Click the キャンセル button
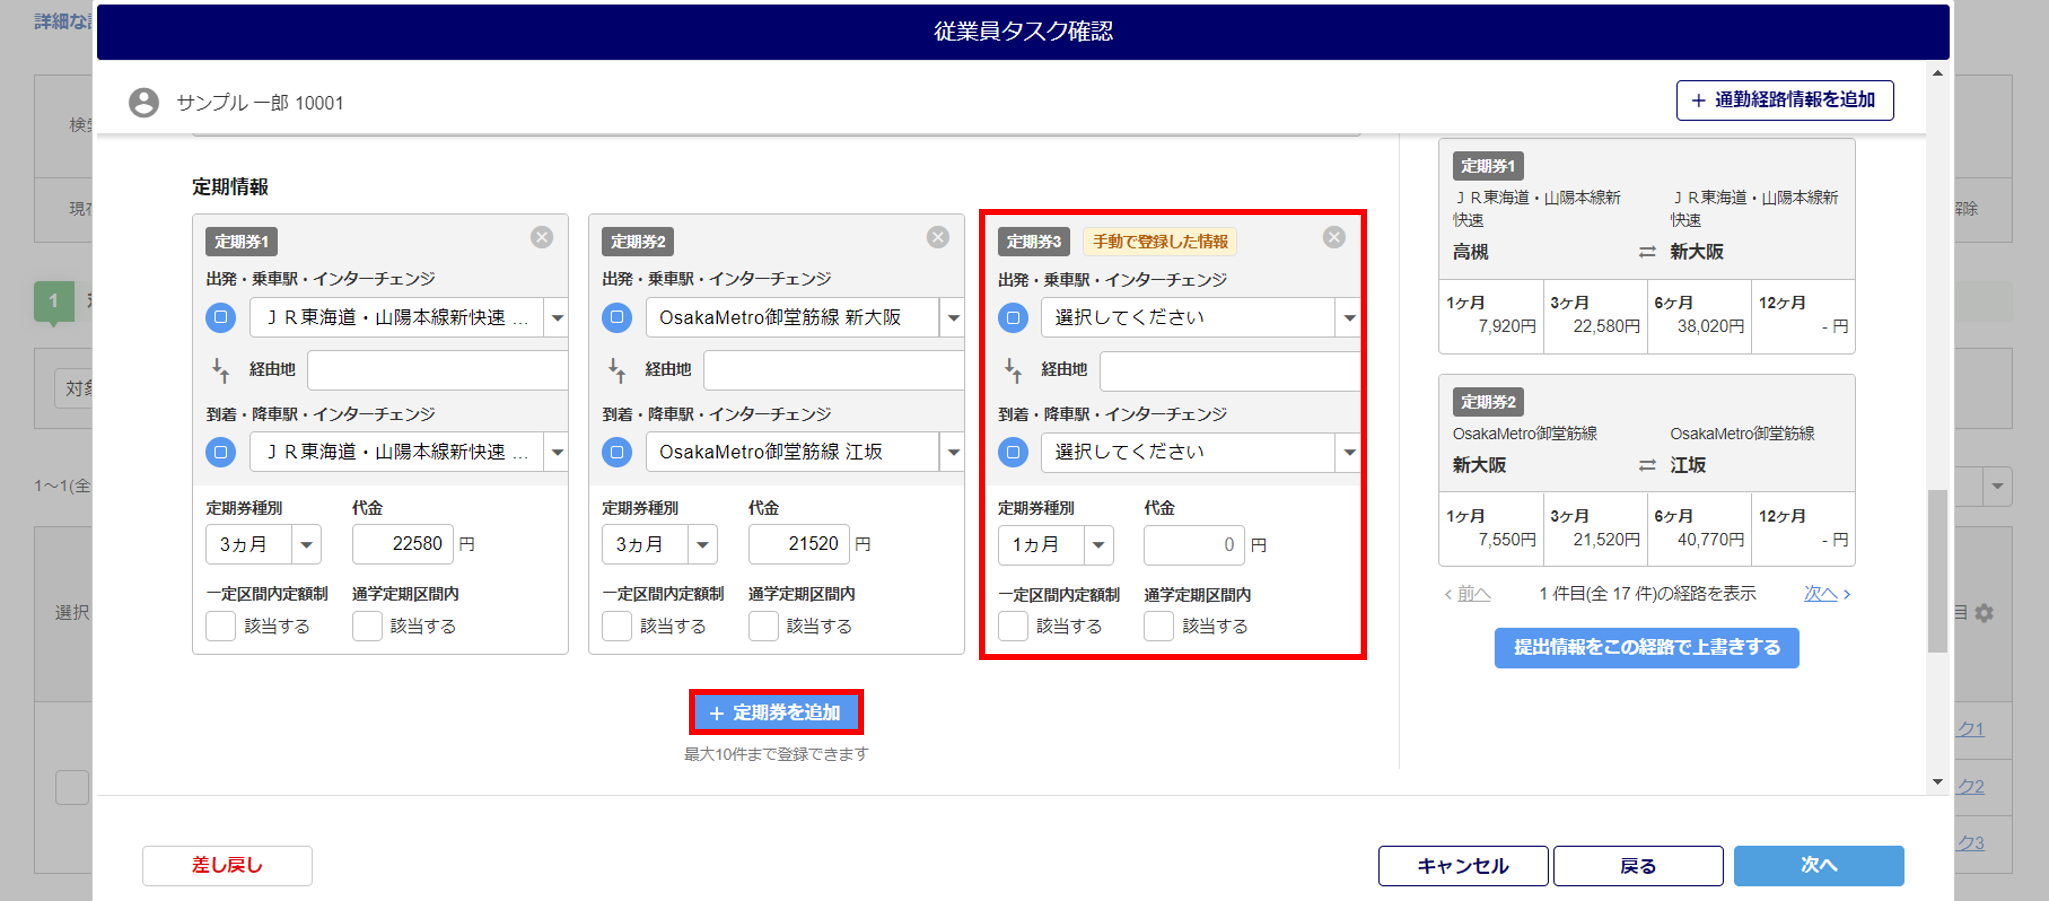This screenshot has height=901, width=2049. click(1463, 865)
